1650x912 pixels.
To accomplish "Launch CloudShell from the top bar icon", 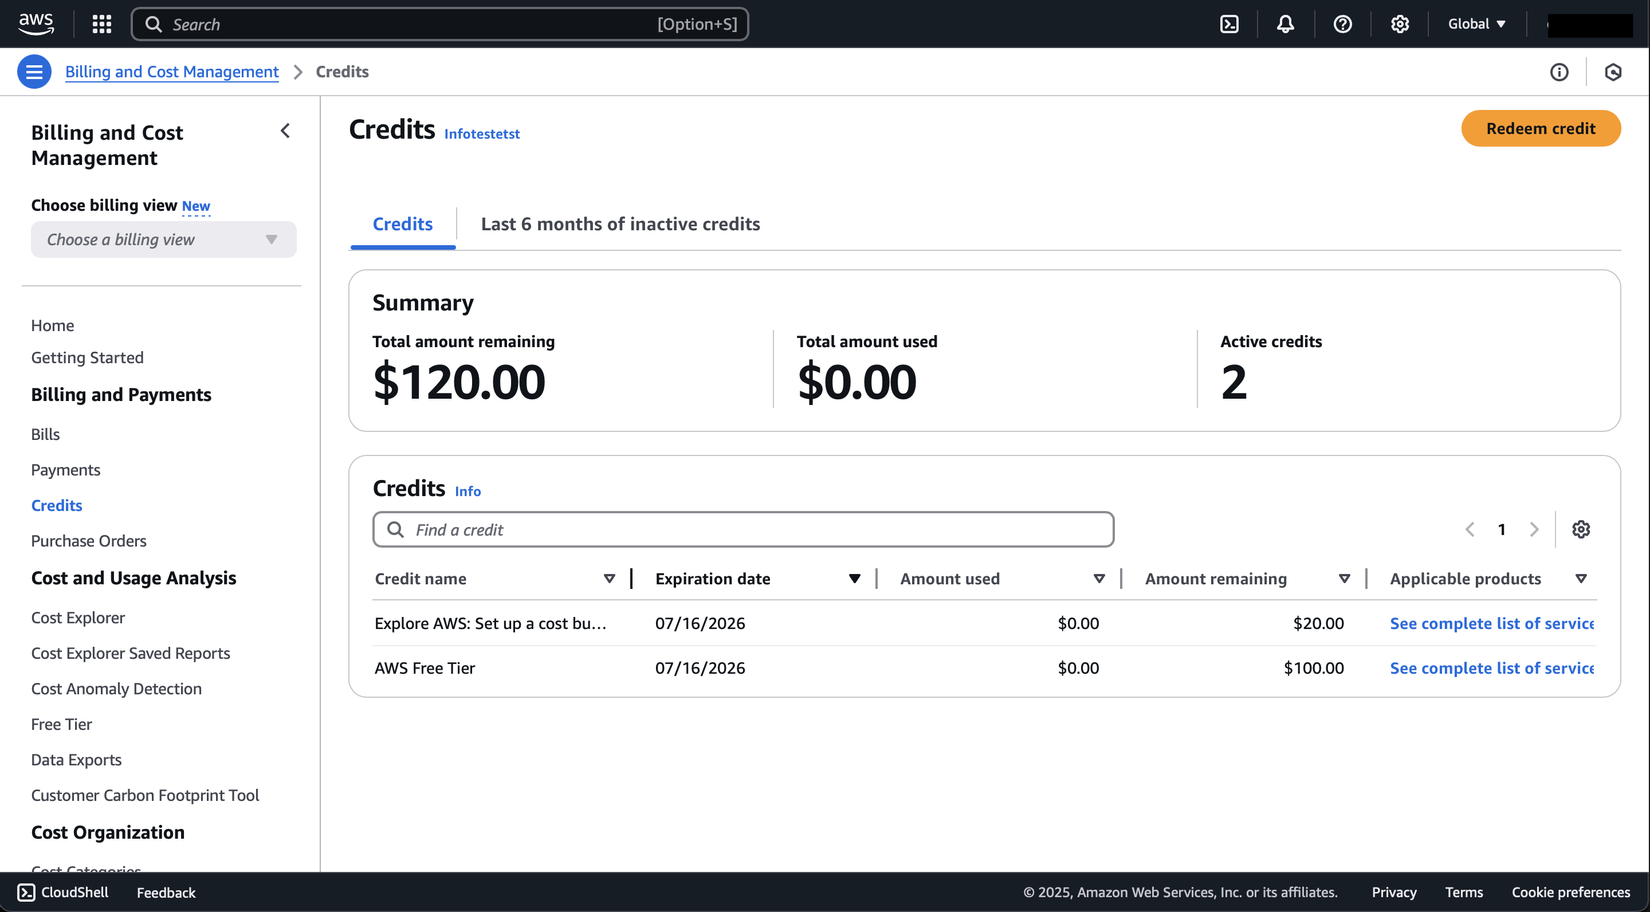I will point(1229,24).
